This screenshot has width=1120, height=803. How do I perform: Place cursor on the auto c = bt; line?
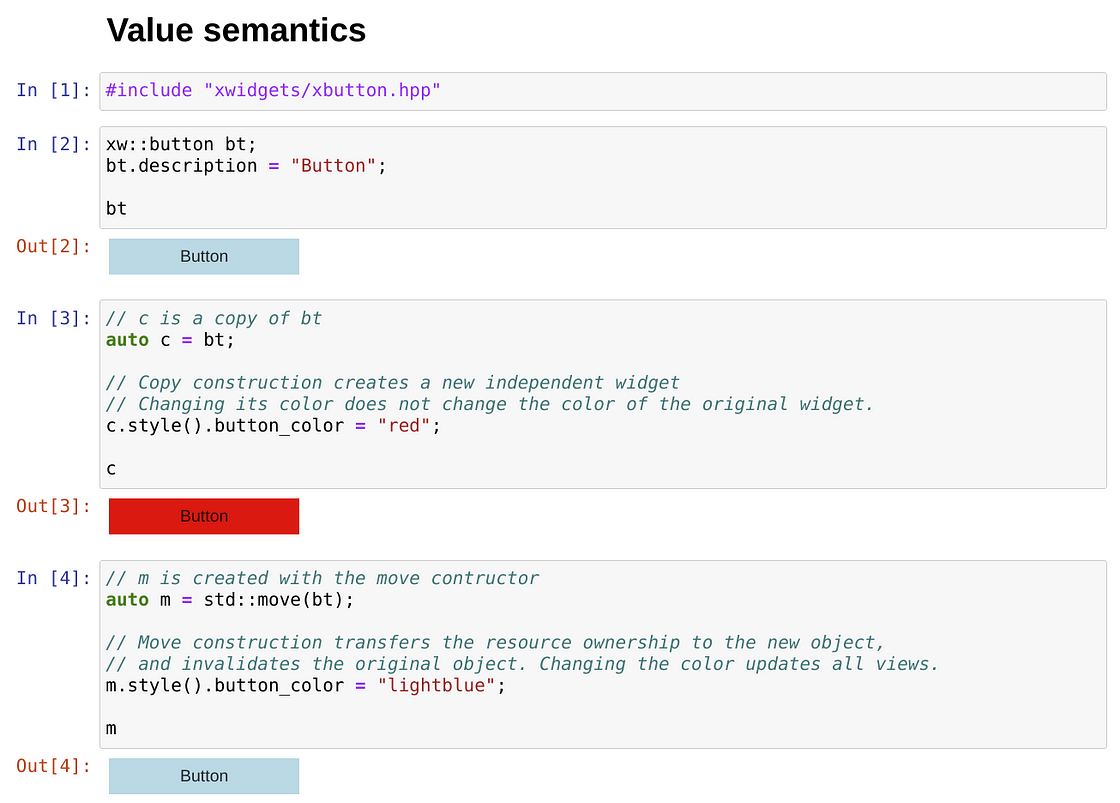click(170, 340)
